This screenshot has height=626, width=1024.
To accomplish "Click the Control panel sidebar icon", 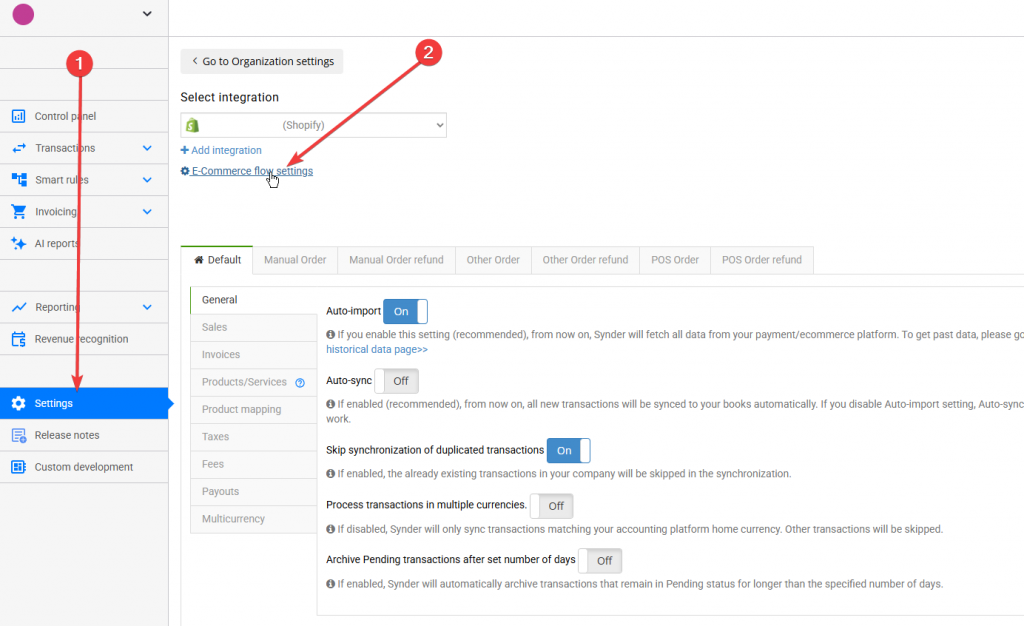I will pyautogui.click(x=18, y=116).
